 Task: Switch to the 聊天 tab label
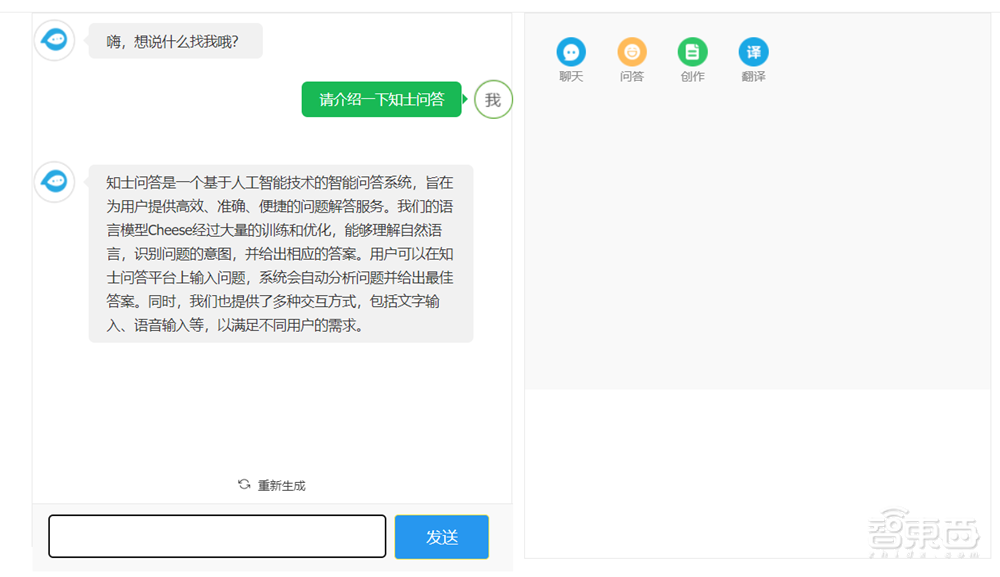click(x=570, y=75)
